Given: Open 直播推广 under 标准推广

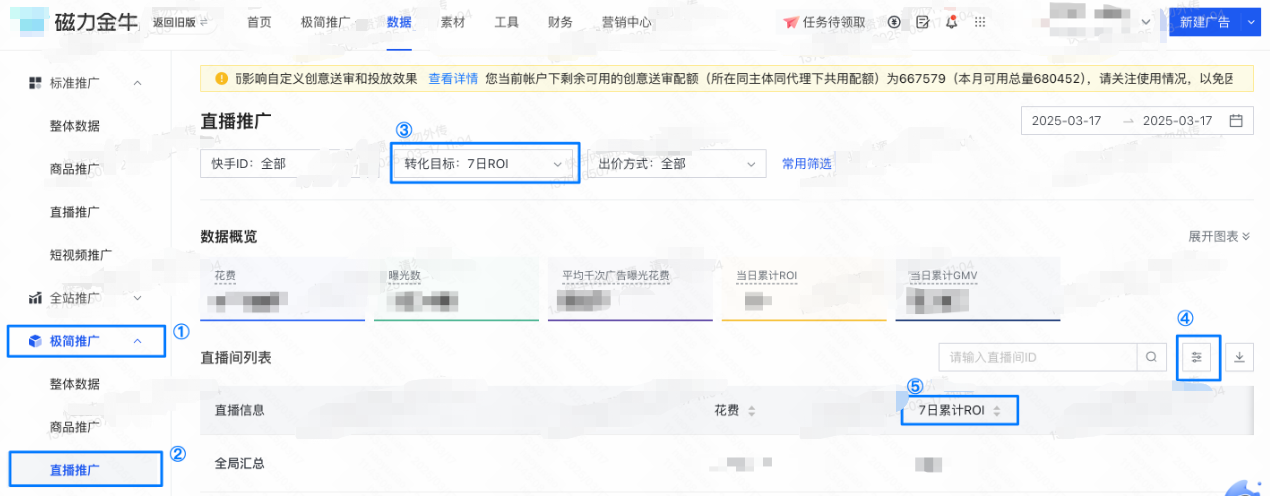Looking at the screenshot, I should point(75,212).
